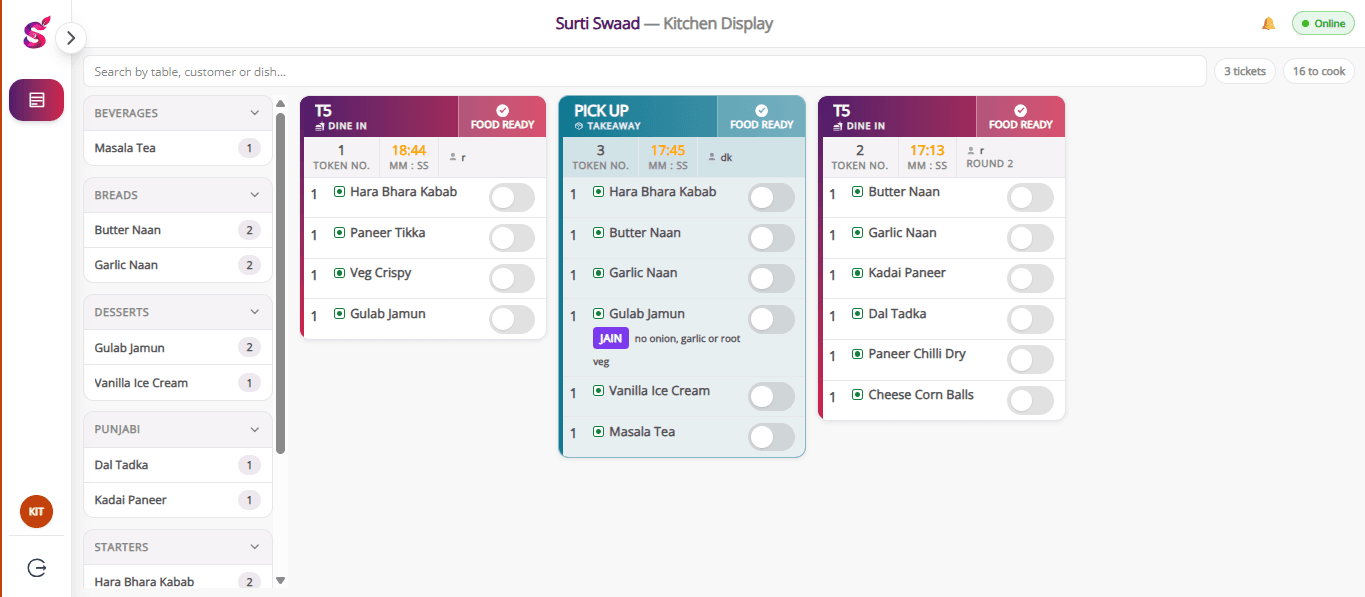
Task: Click the scroll-up arrow of category list
Action: click(x=281, y=102)
